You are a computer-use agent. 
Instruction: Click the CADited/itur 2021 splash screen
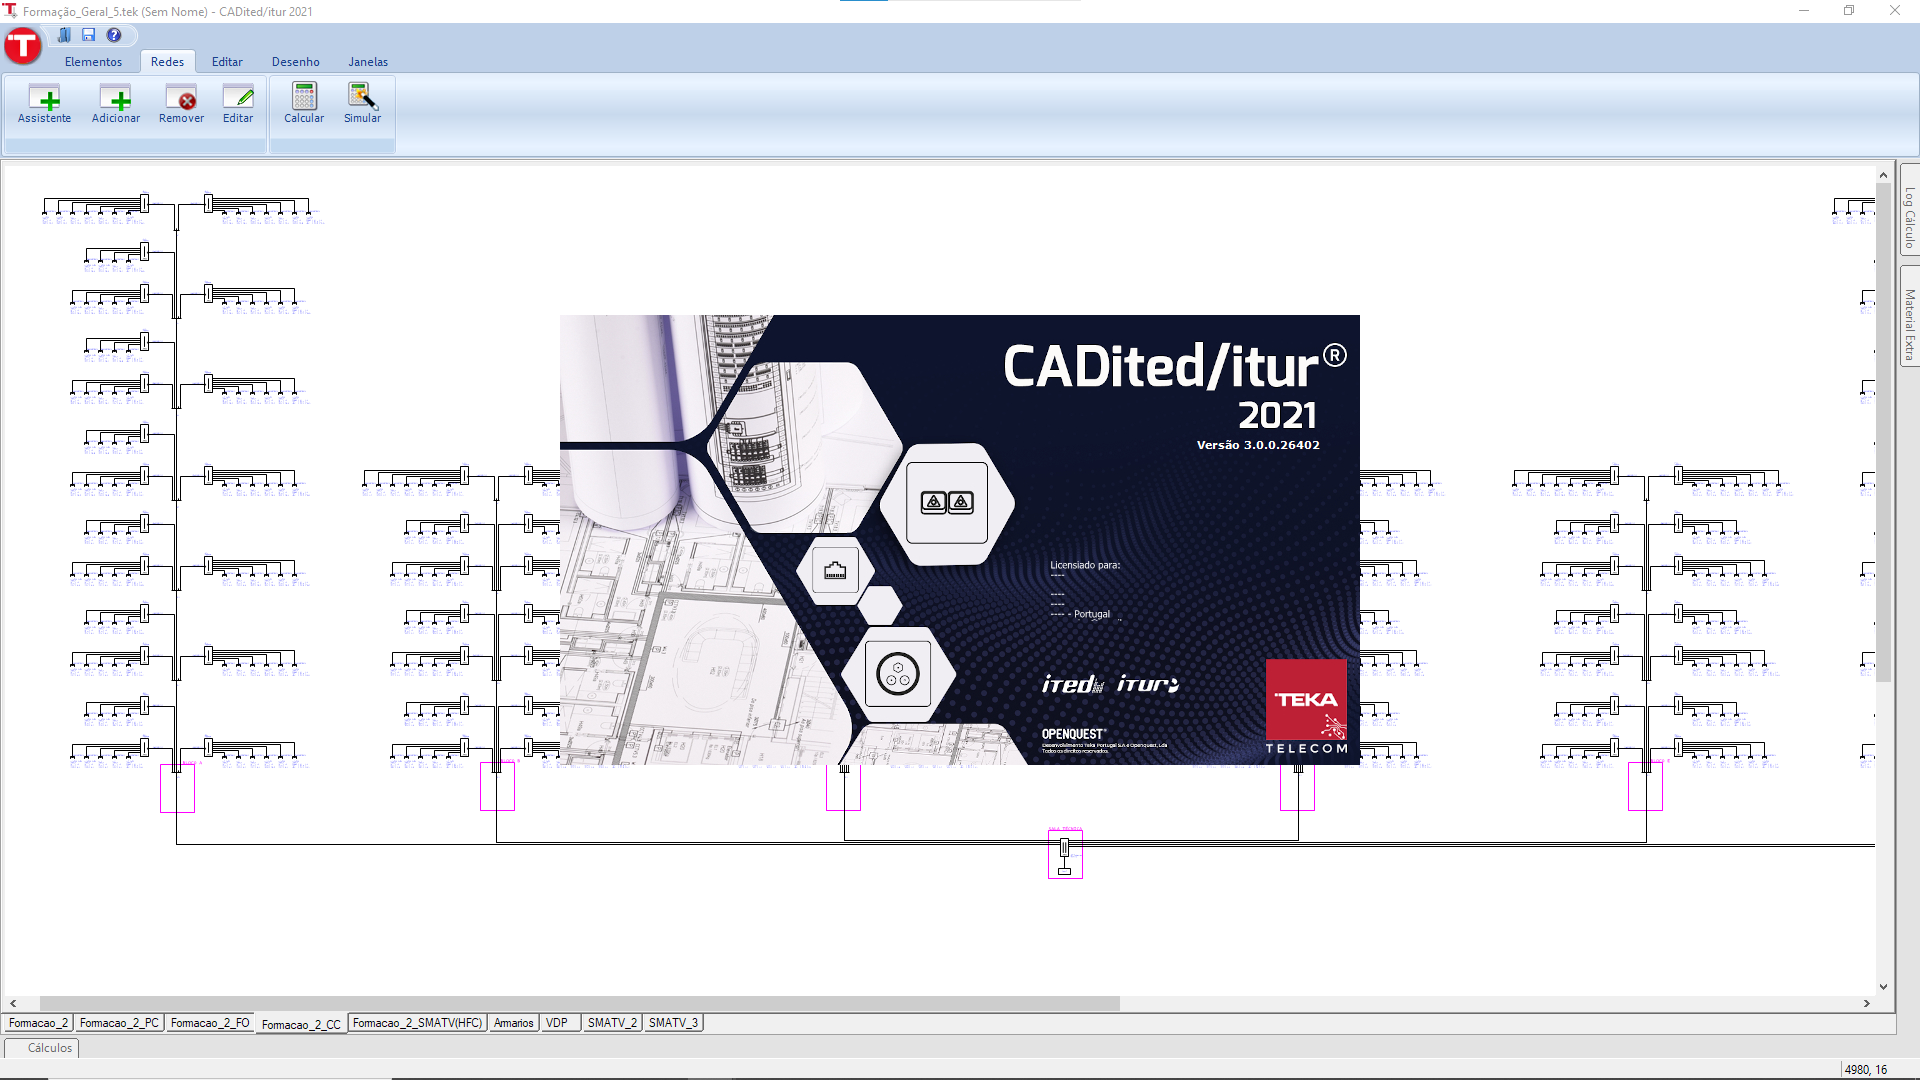960,540
